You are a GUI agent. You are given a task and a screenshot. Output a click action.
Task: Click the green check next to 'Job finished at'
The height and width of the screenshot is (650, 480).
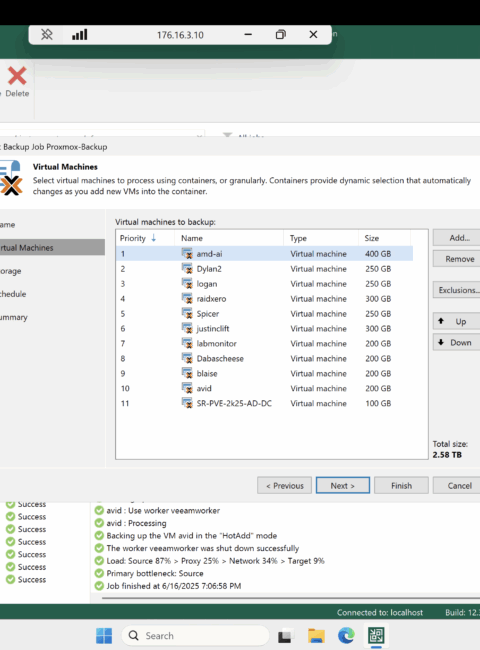pos(99,586)
